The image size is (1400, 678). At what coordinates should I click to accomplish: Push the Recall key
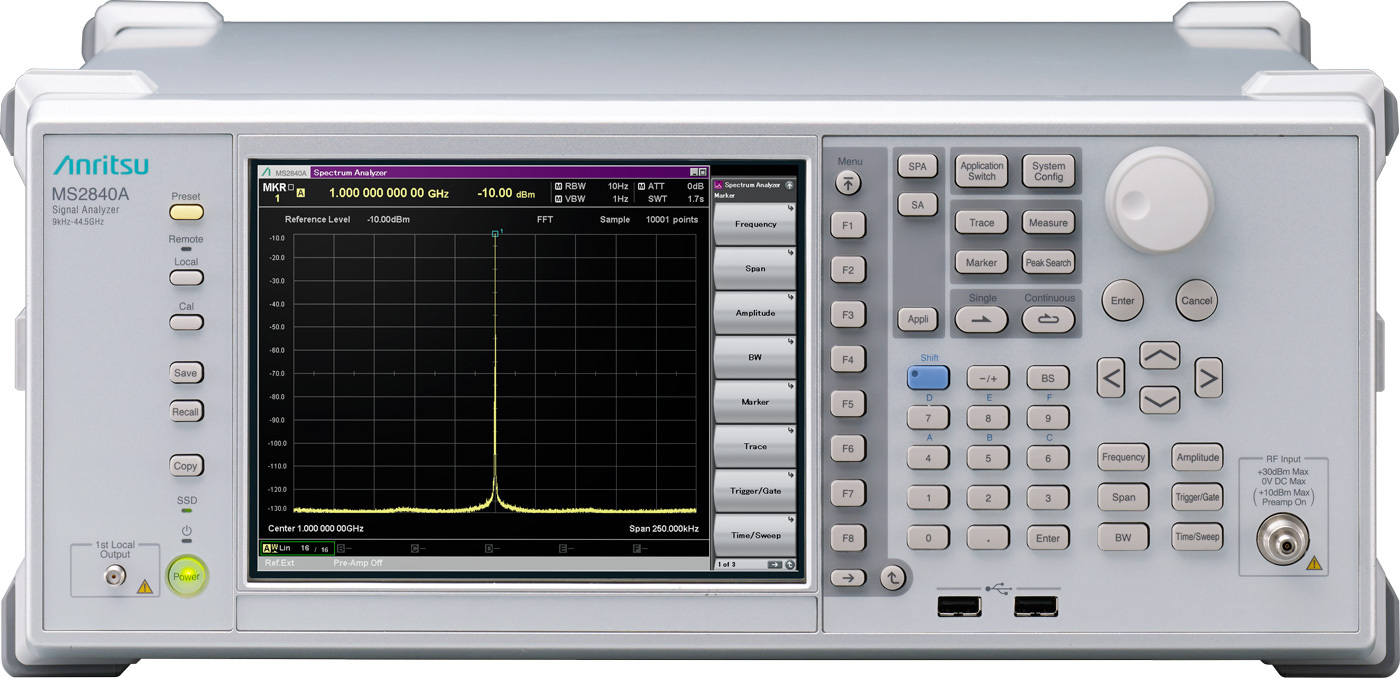point(185,412)
